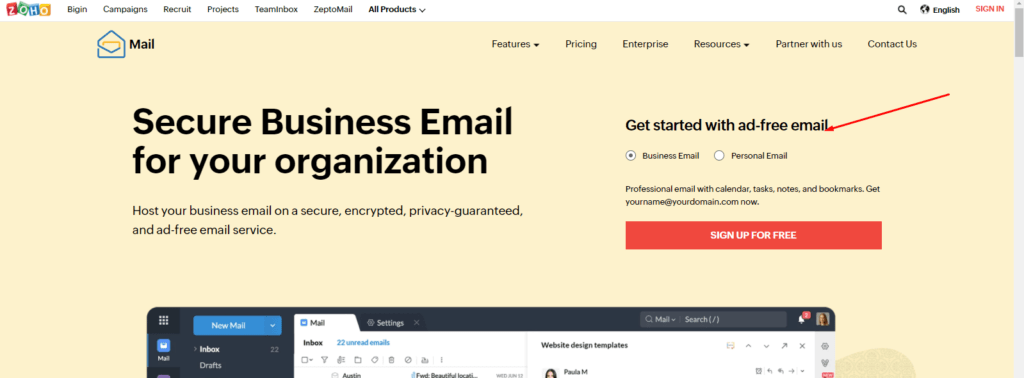The width and height of the screenshot is (1024, 378).
Task: Click the globe language icon
Action: click(x=925, y=10)
